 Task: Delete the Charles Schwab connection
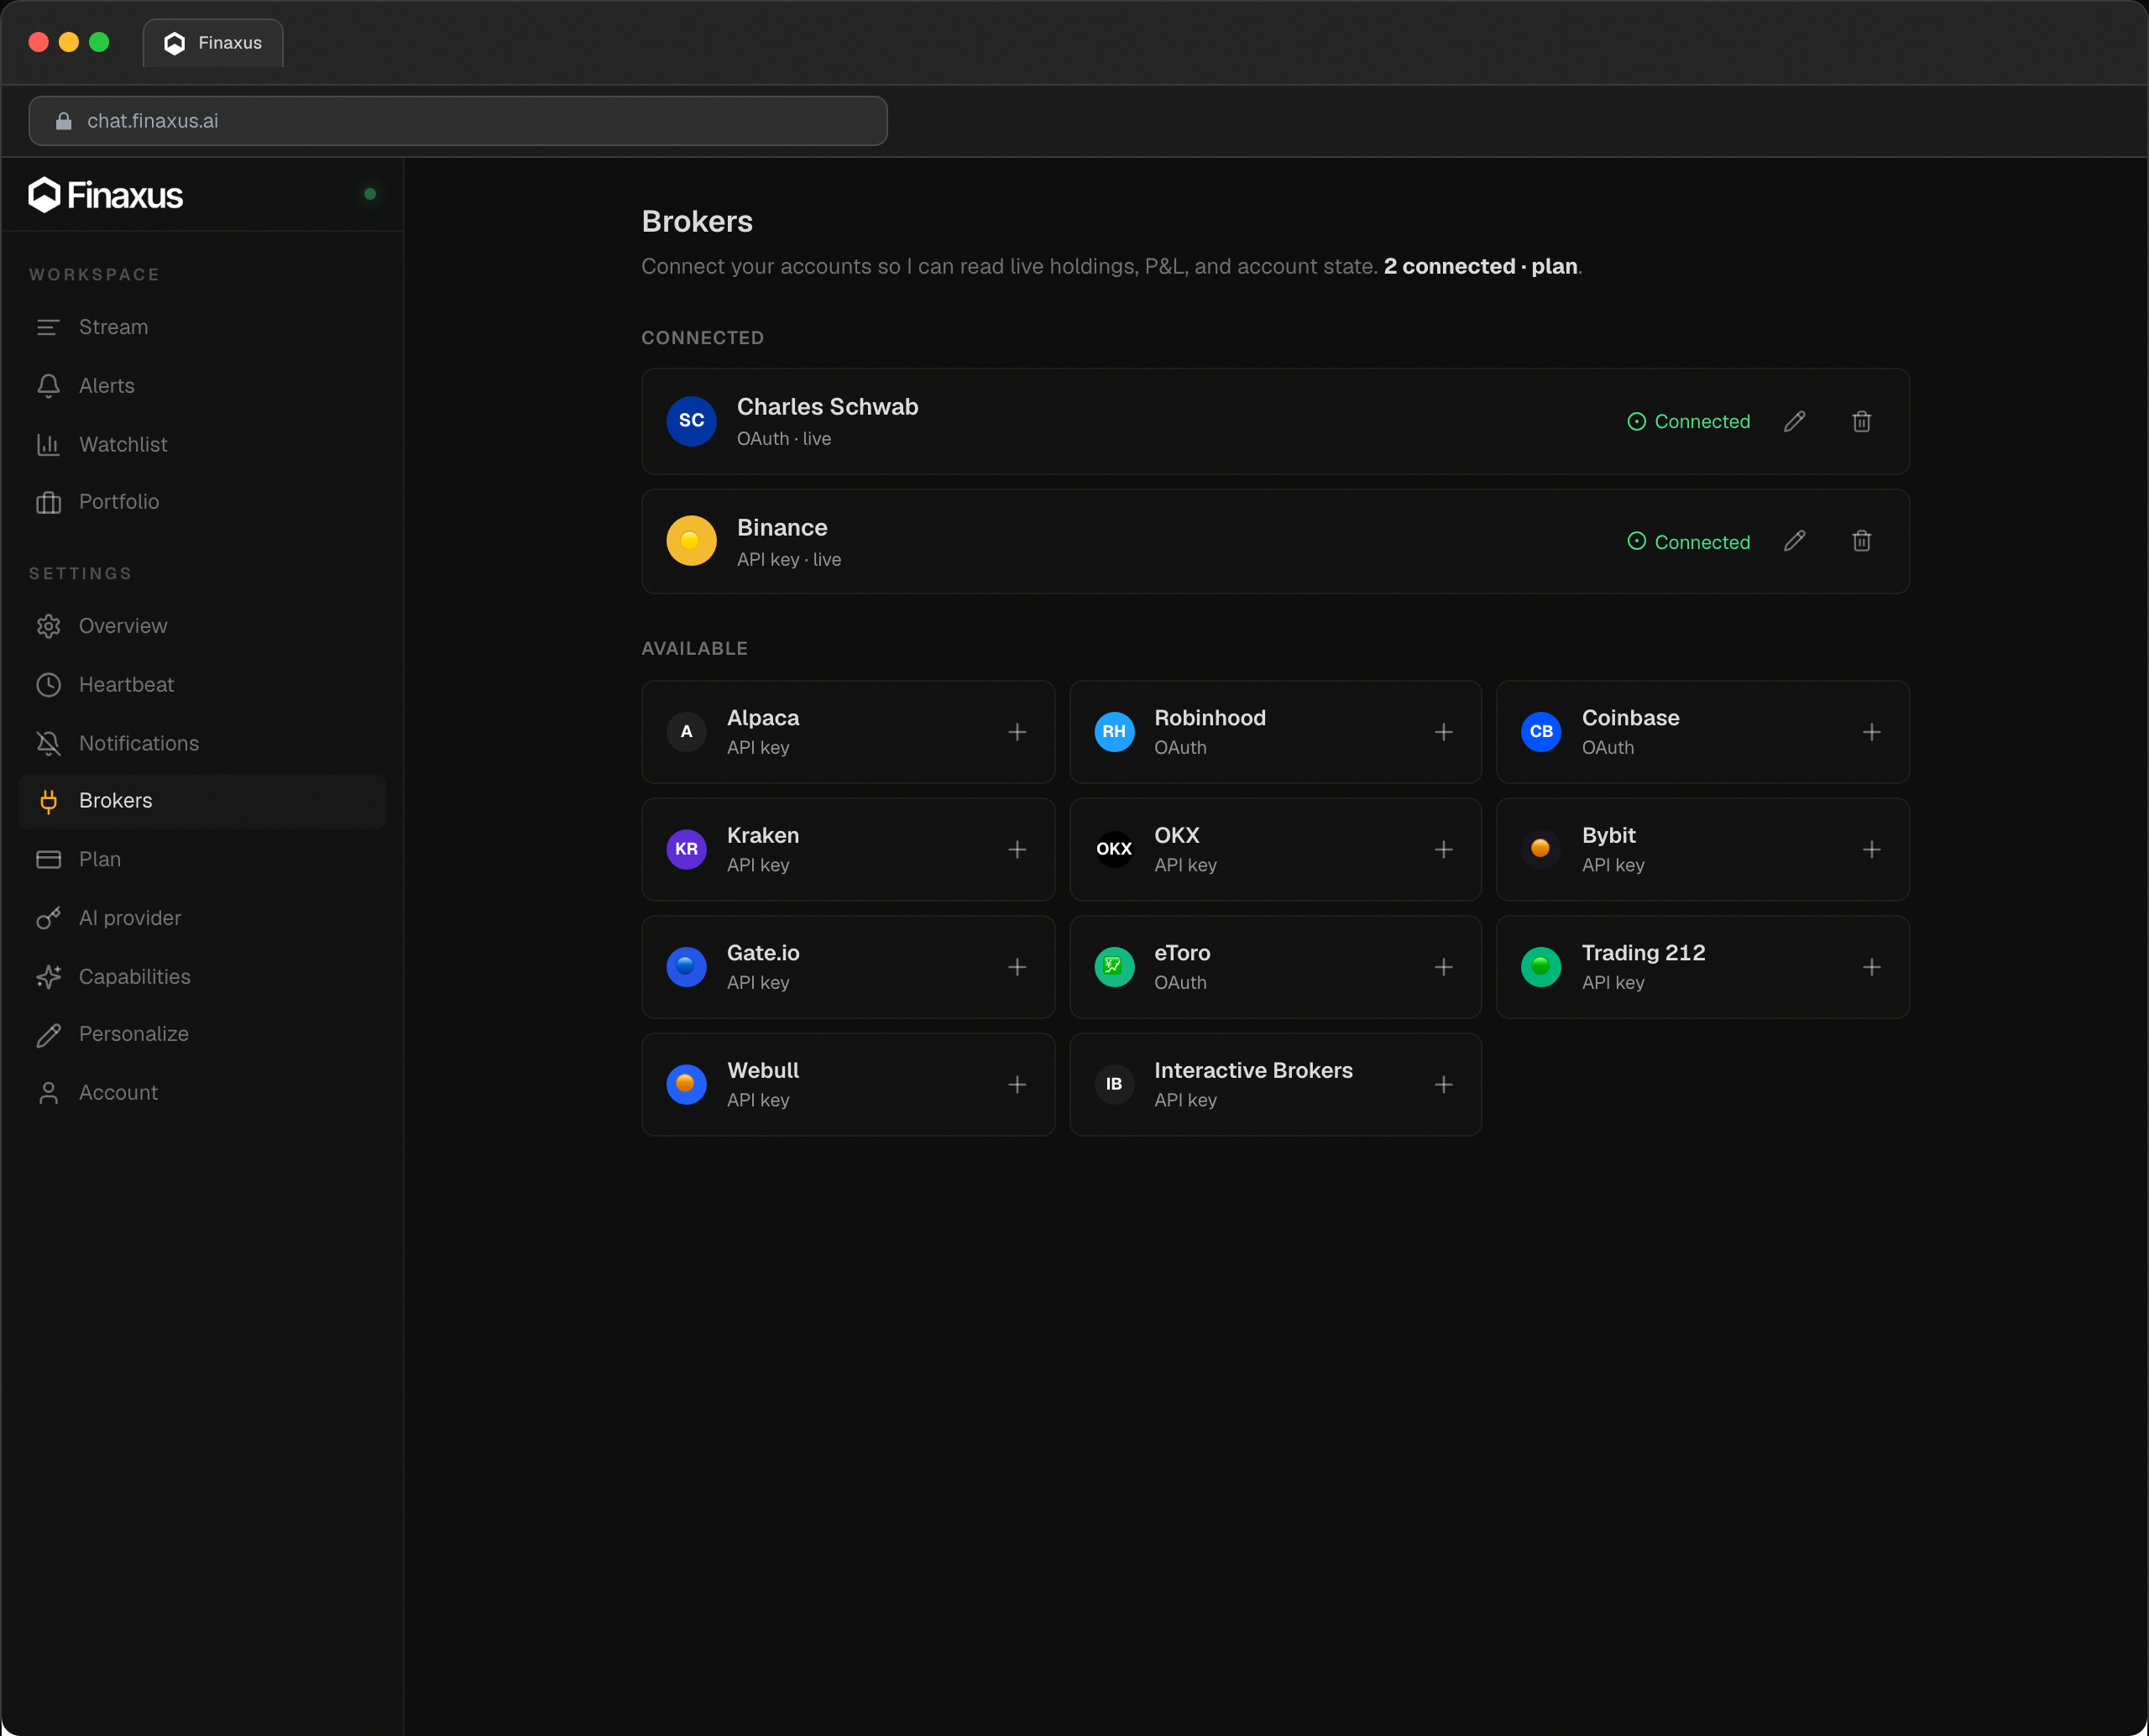pos(1861,421)
